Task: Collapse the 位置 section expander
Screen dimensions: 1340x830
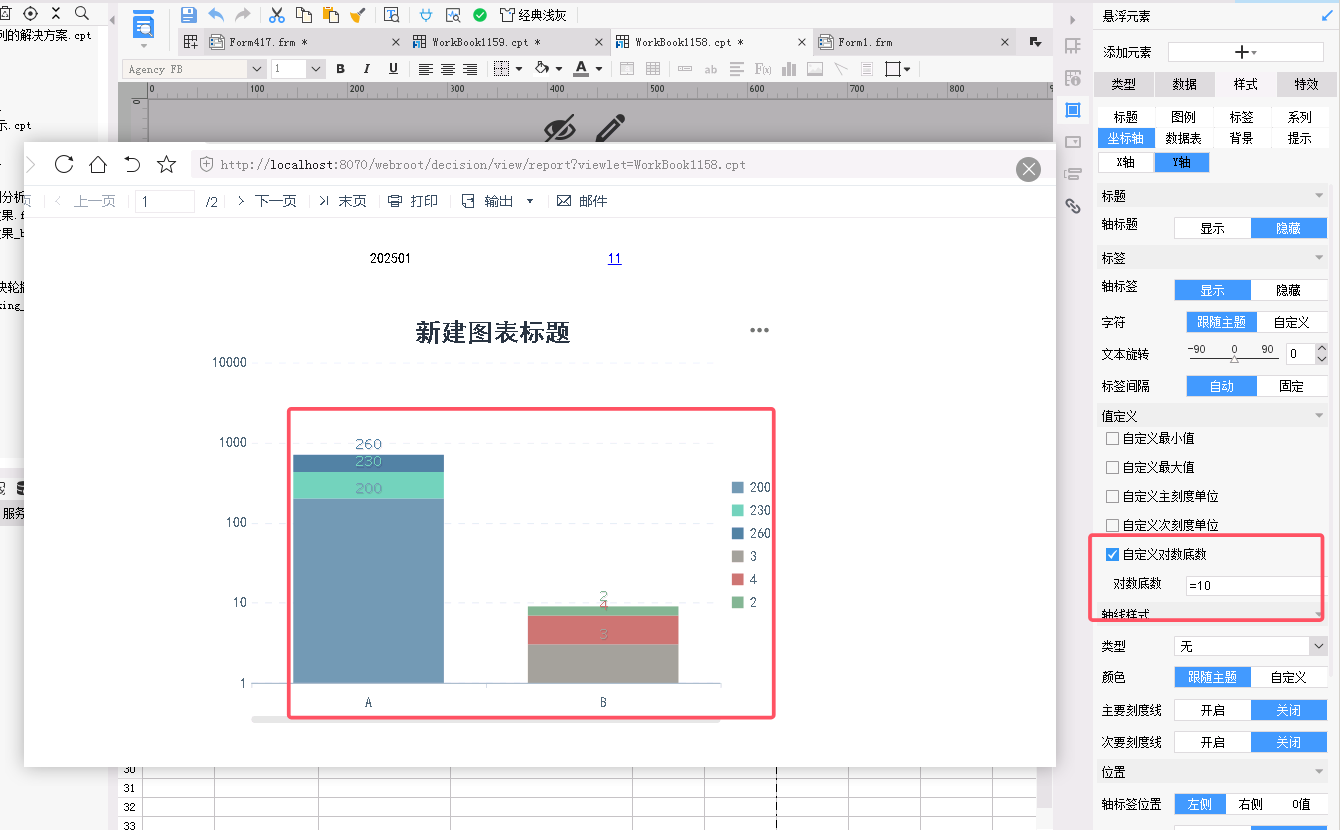Action: [1319, 772]
